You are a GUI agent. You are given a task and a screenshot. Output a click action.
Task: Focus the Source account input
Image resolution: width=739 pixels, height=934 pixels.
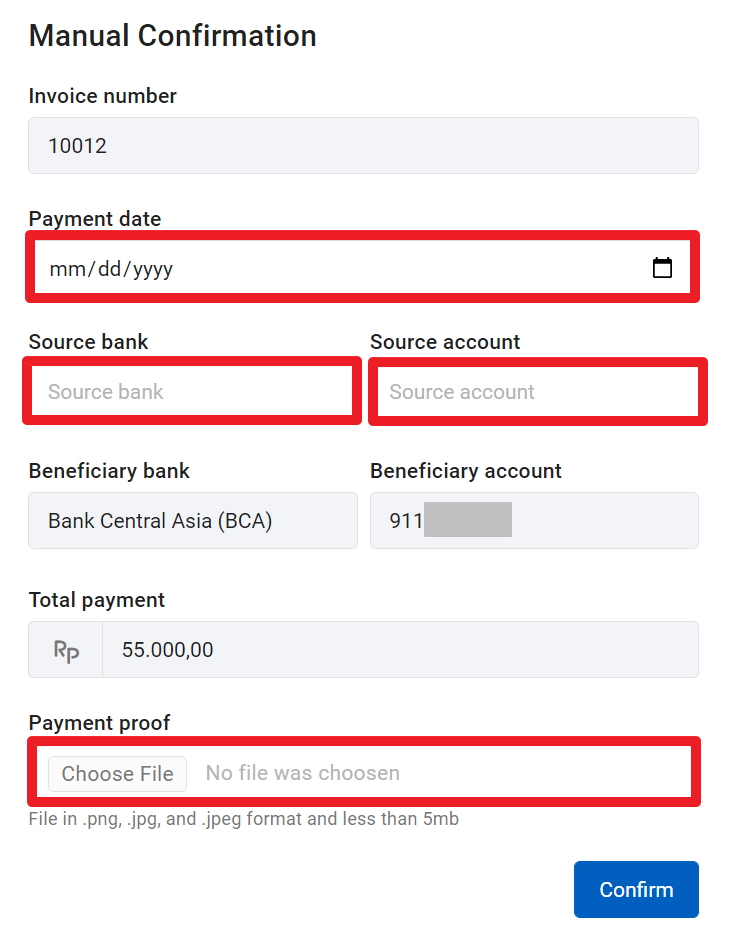[x=538, y=392]
